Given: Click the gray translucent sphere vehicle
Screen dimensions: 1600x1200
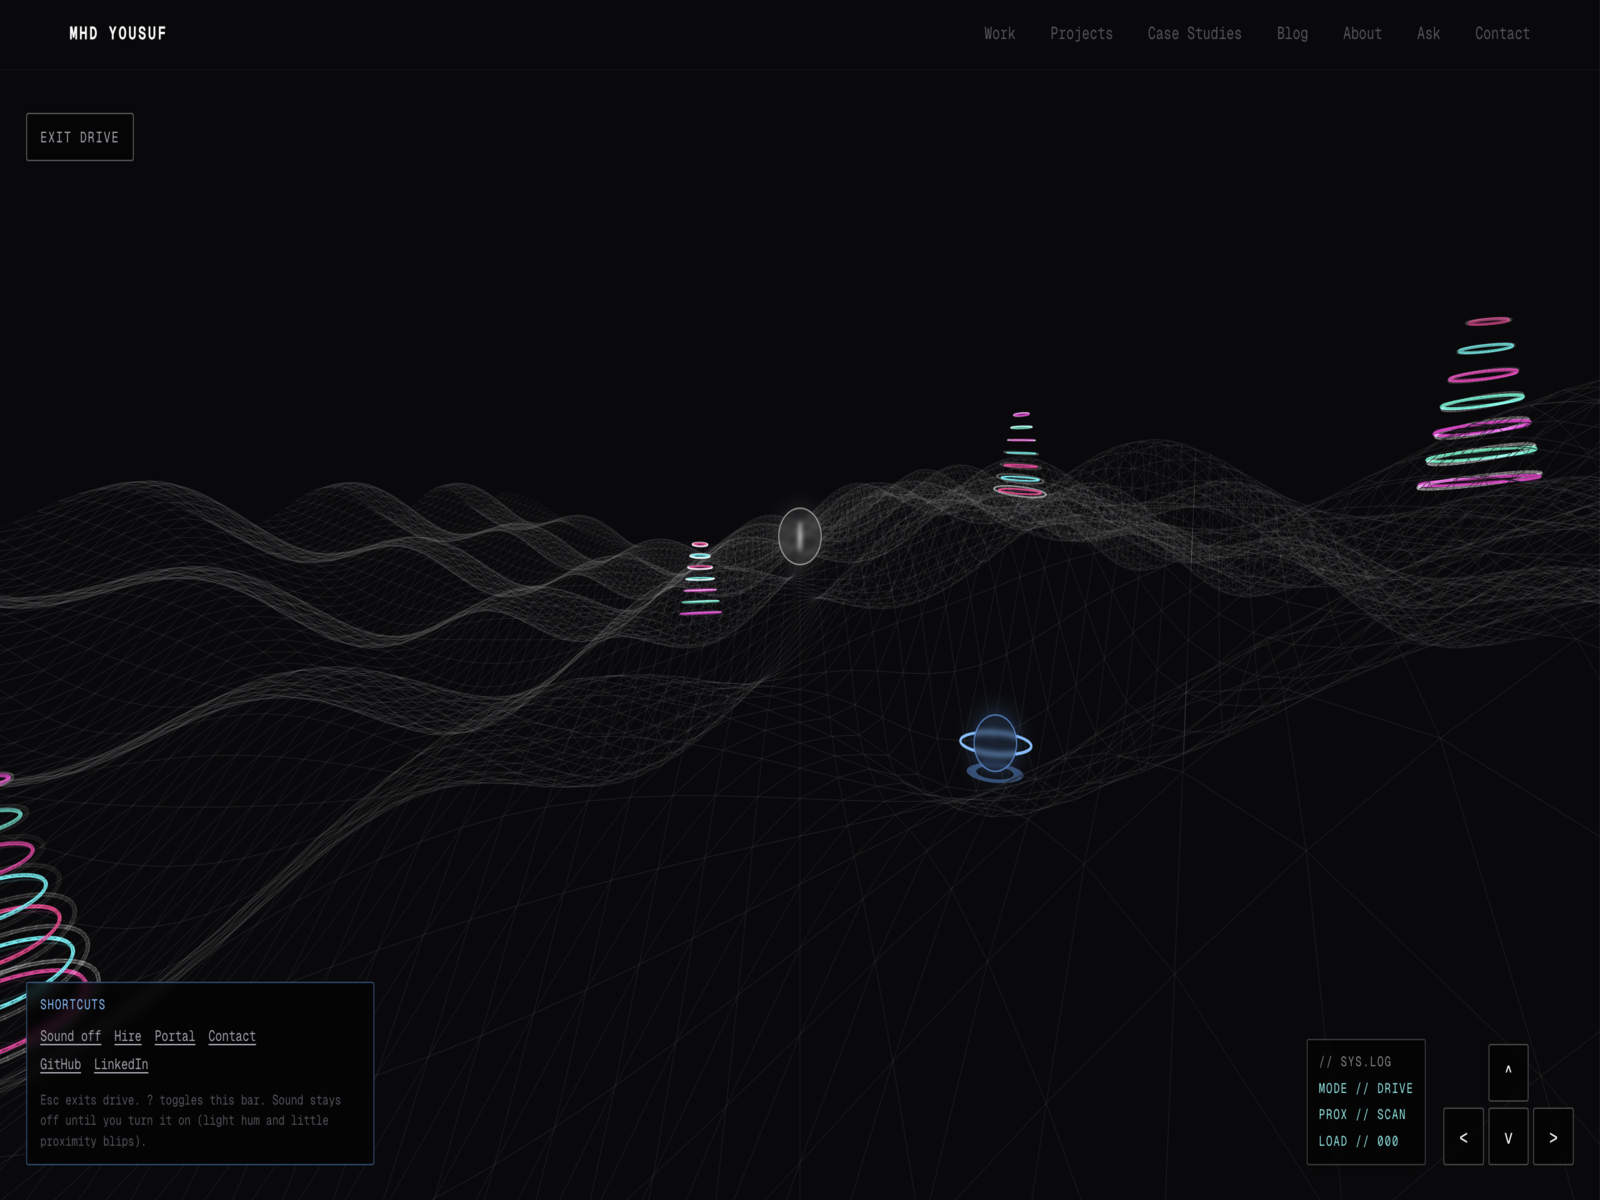Looking at the screenshot, I should click(x=799, y=536).
